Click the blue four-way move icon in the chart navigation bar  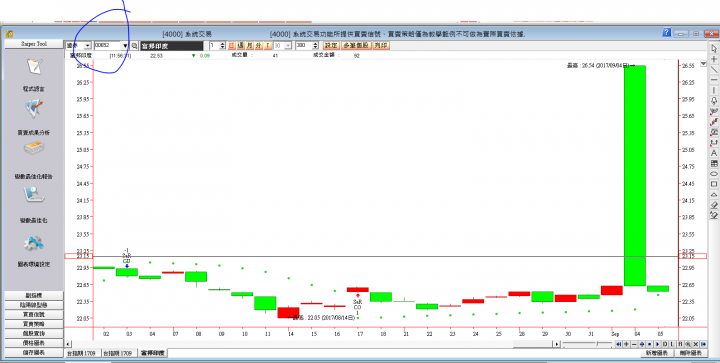pos(642,344)
